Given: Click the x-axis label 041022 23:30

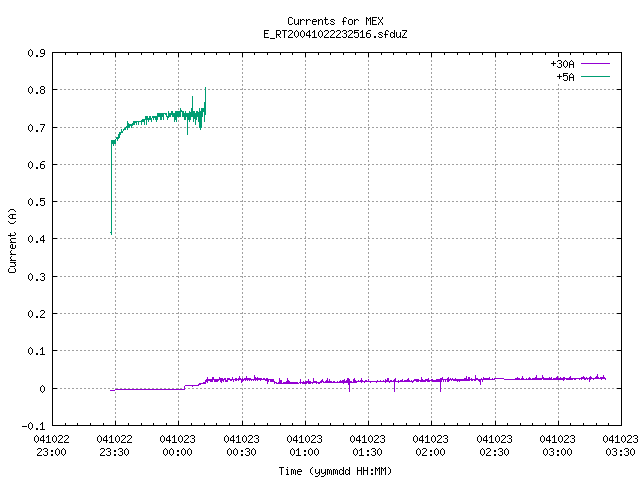Looking at the screenshot, I should (x=115, y=446).
